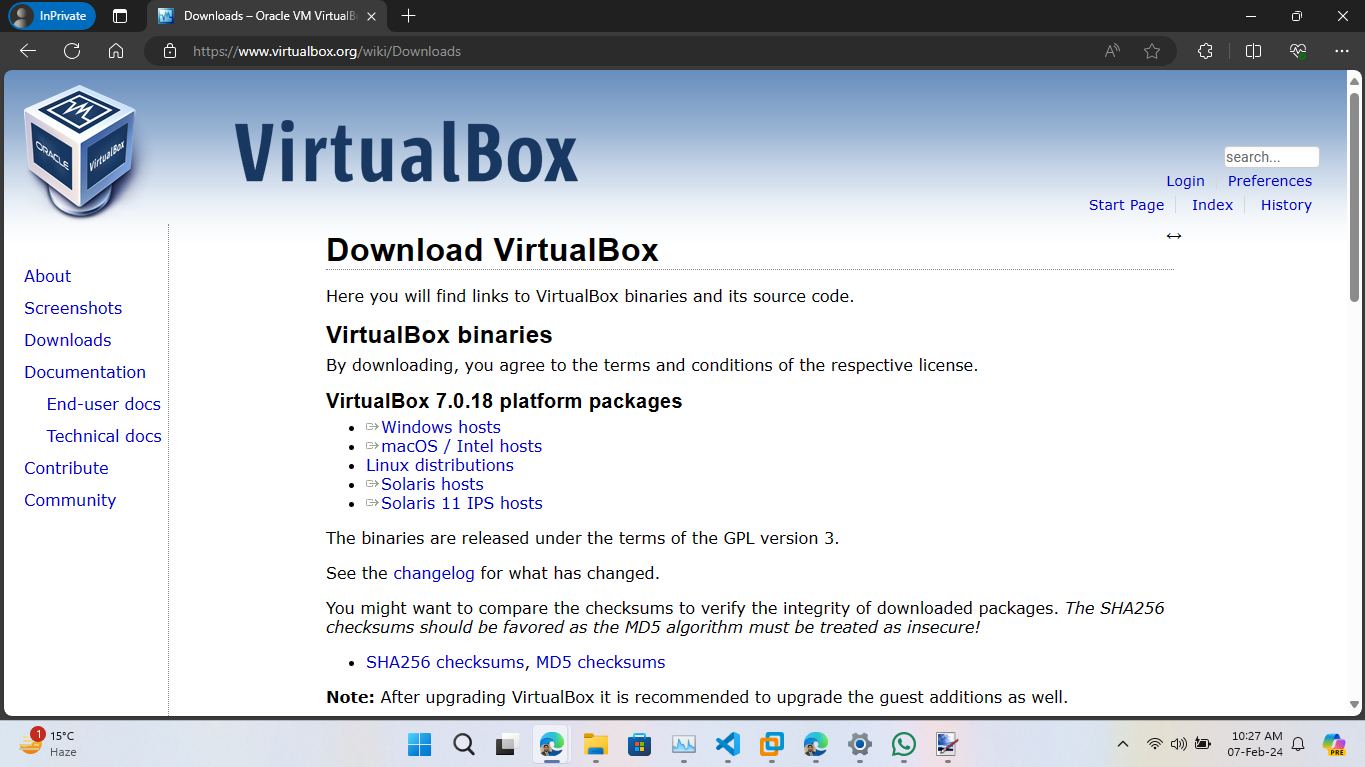Open the Preferences link
The width and height of the screenshot is (1365, 767).
[1270, 181]
